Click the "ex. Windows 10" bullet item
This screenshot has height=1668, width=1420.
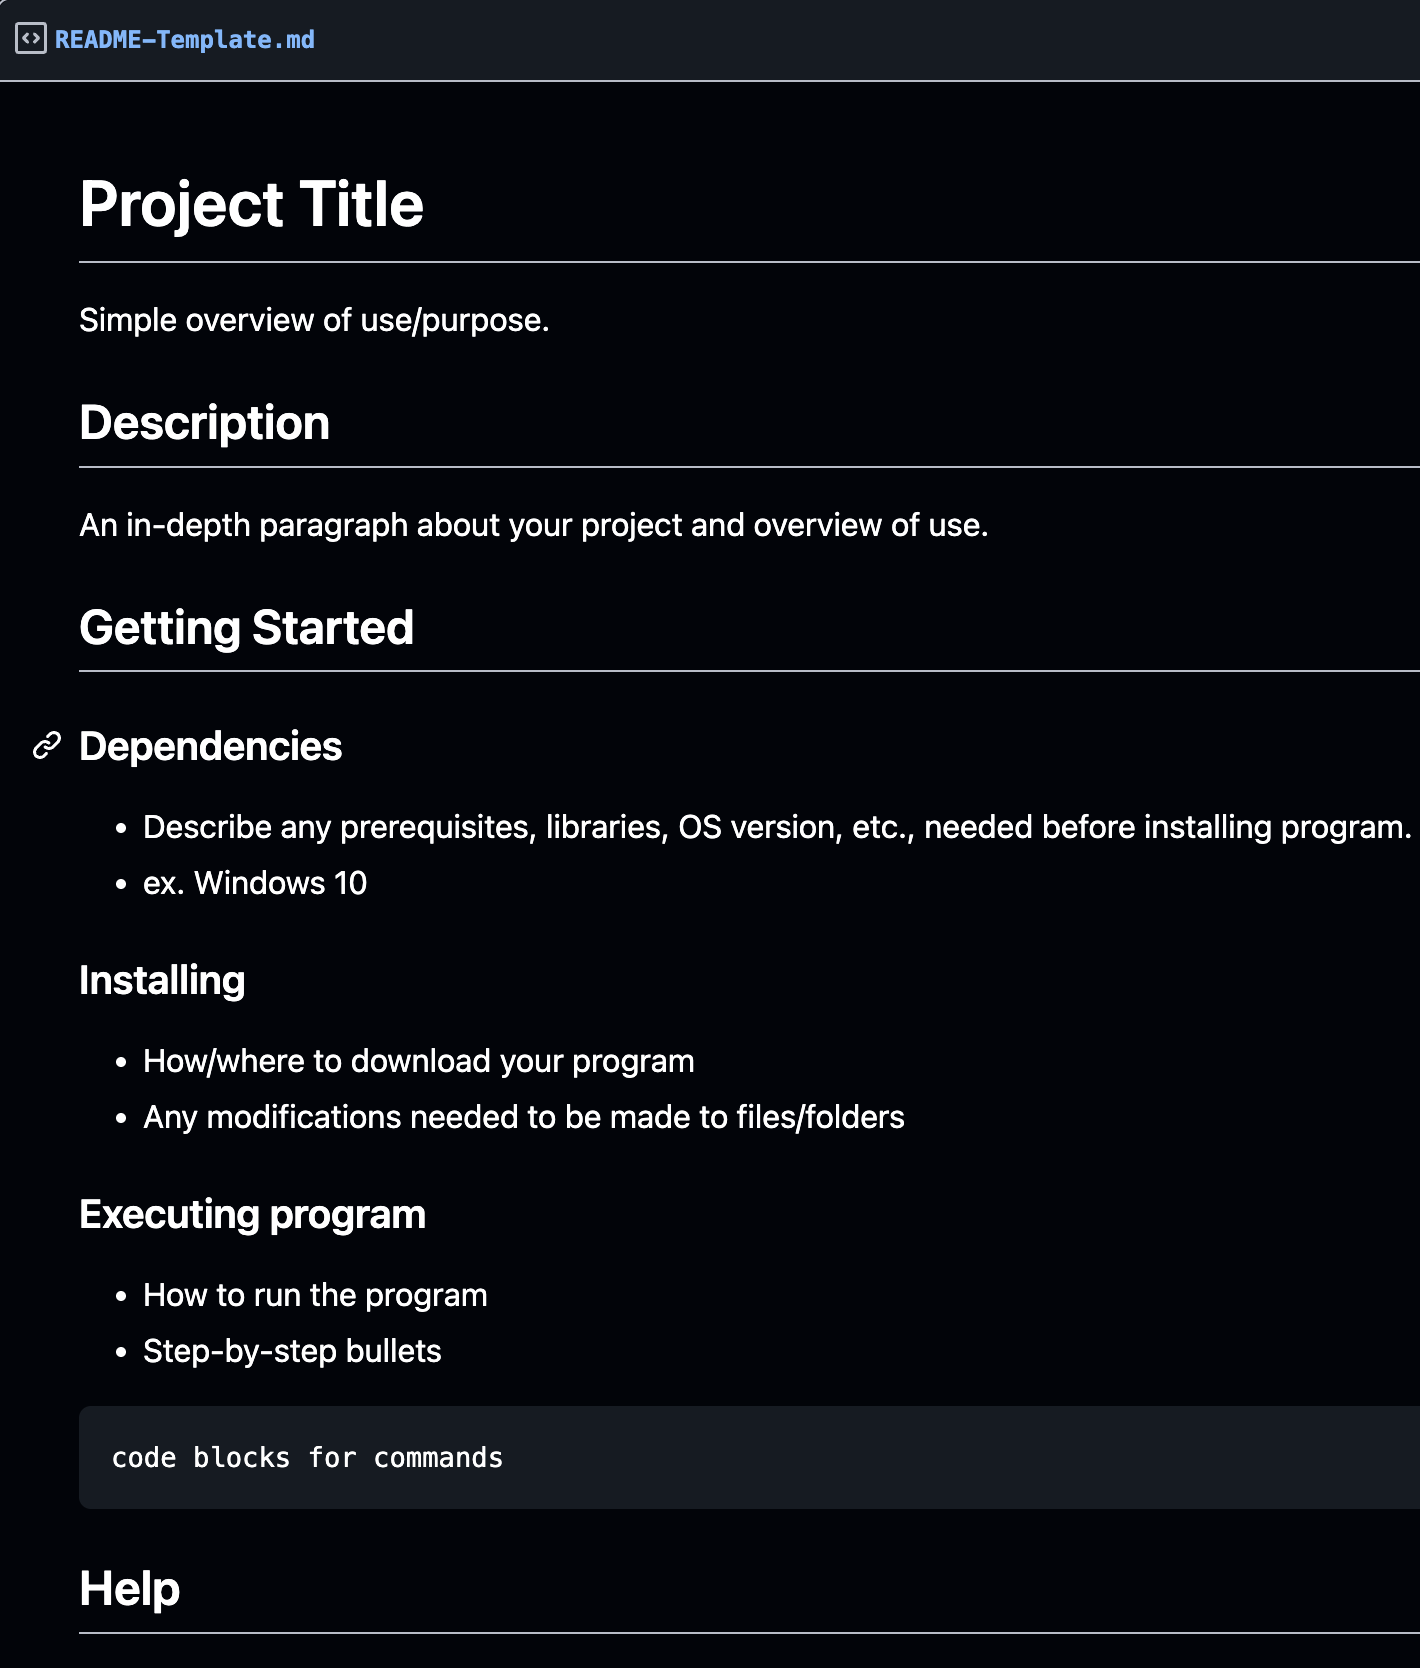tap(255, 883)
